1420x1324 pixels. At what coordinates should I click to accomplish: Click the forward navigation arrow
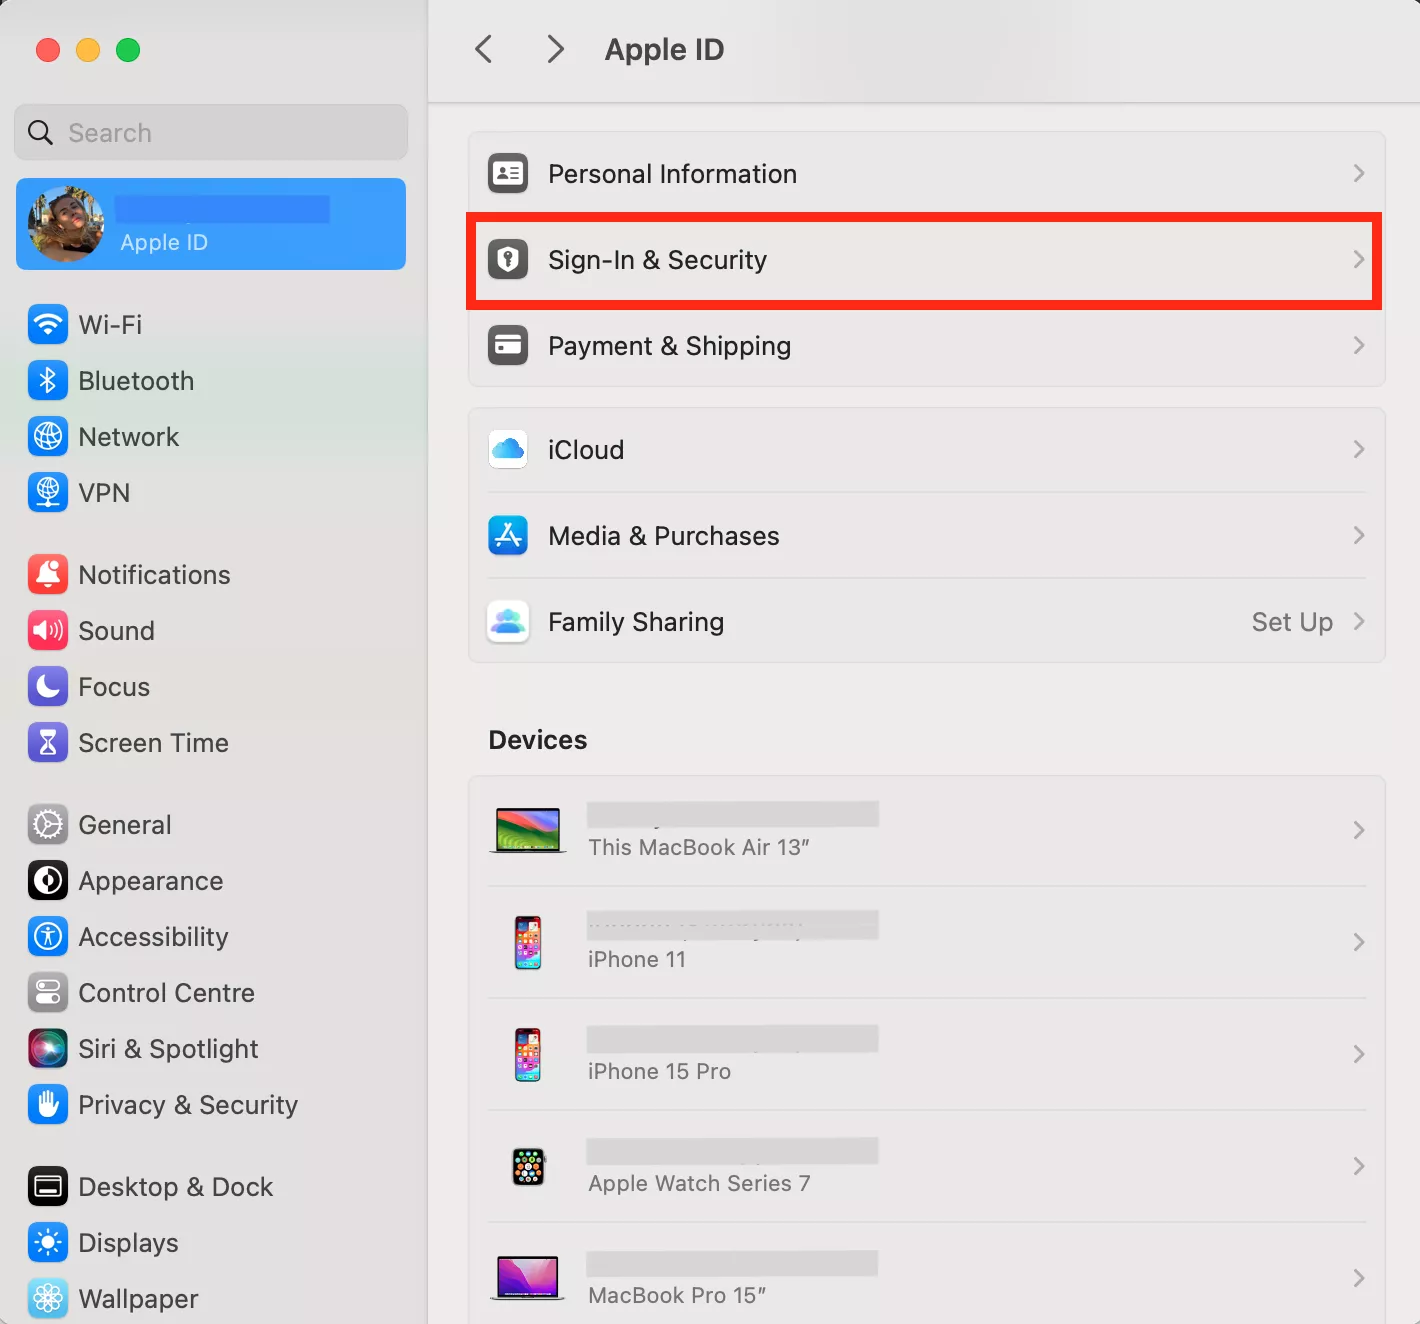pos(555,49)
